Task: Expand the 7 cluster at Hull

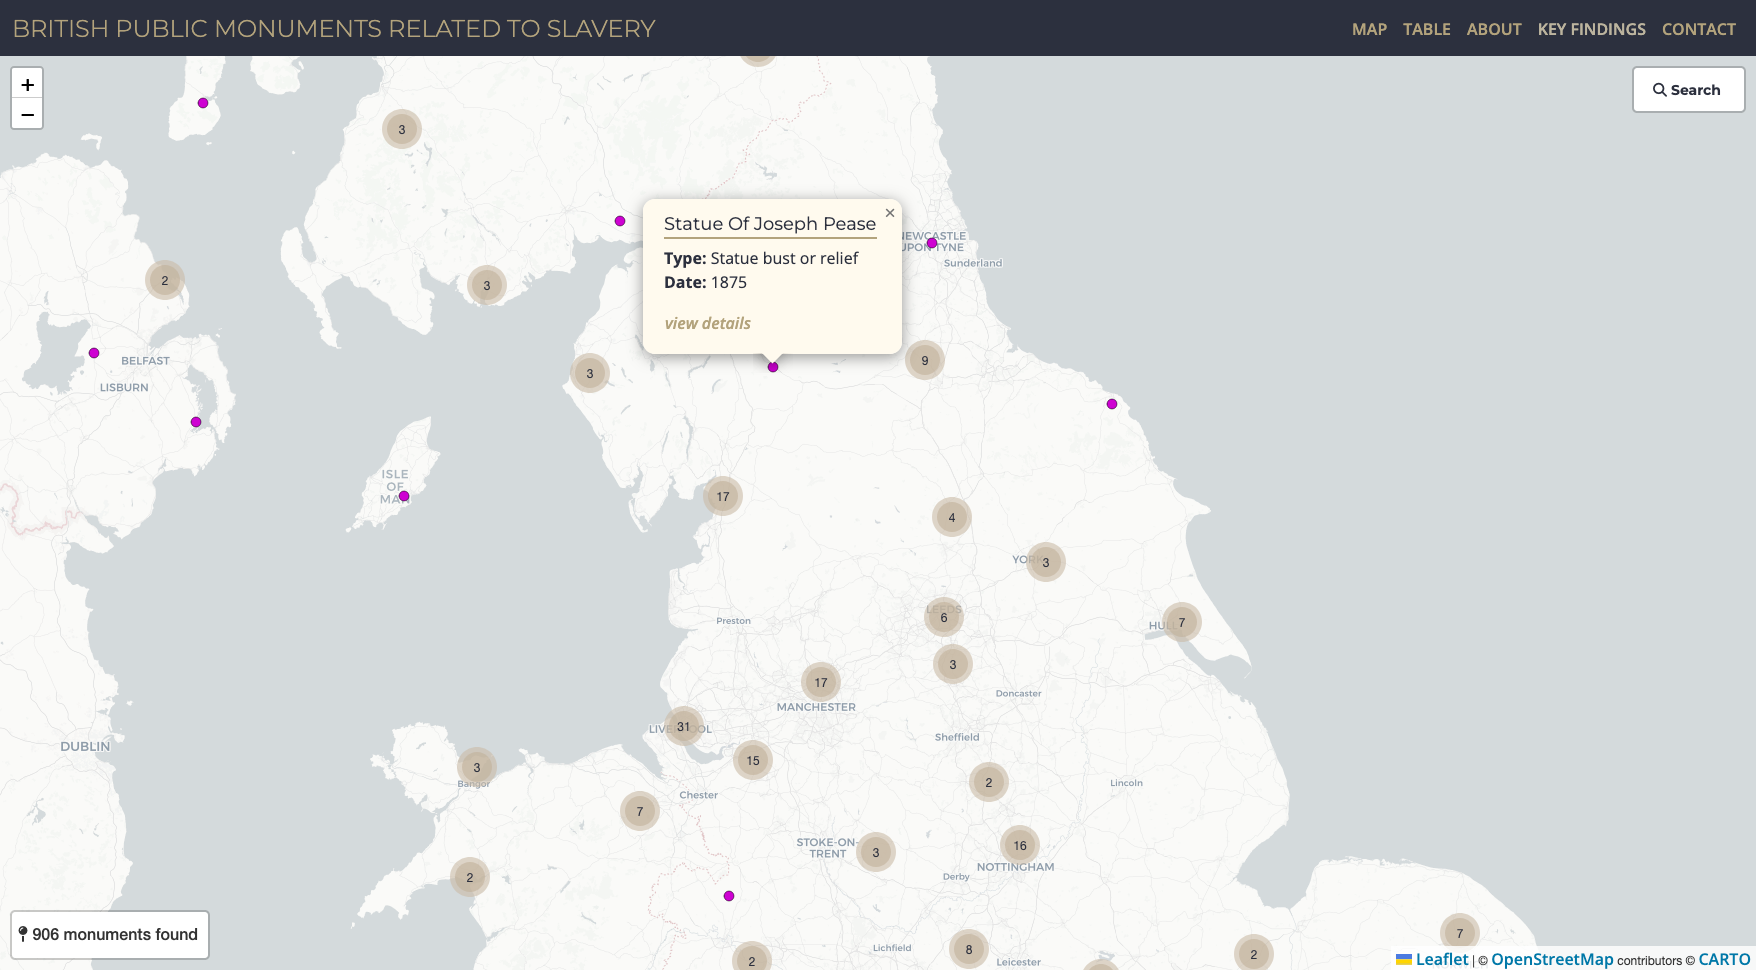Action: [x=1181, y=623]
